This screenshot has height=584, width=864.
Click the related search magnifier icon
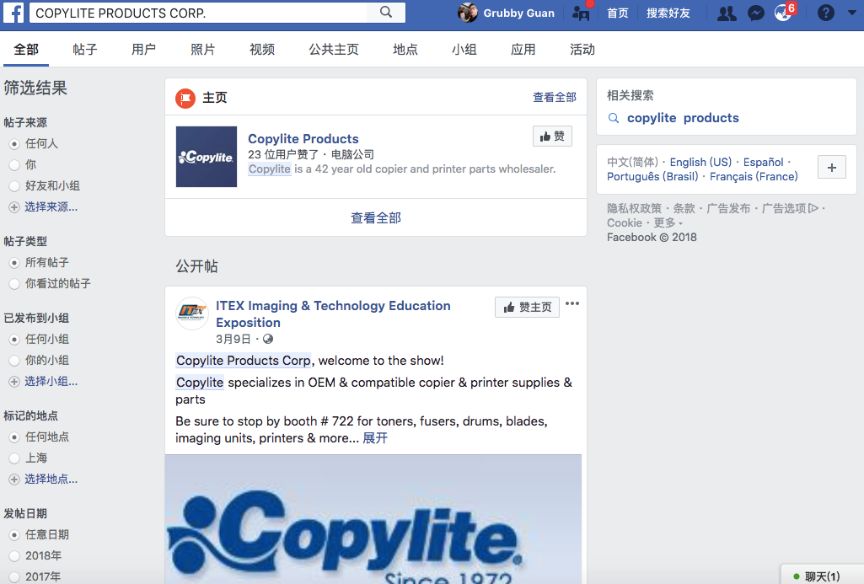(613, 118)
